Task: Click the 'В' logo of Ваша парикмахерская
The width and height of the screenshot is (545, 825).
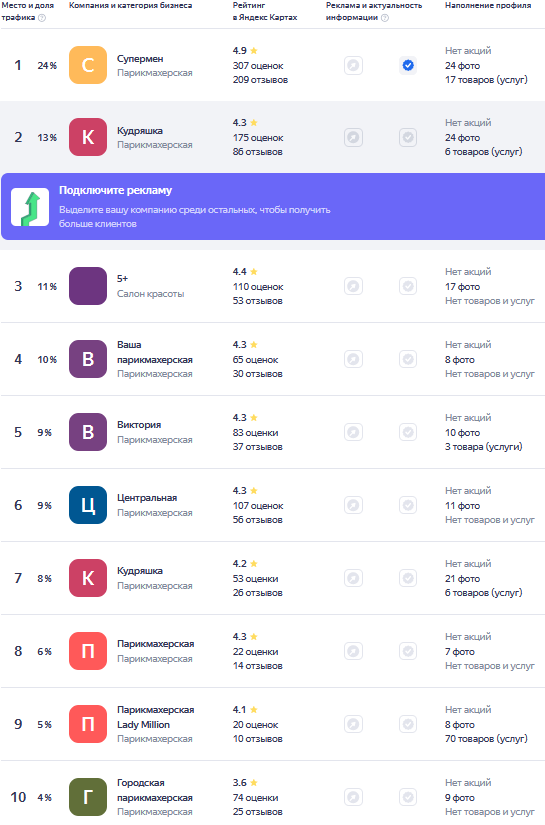Action: [88, 359]
